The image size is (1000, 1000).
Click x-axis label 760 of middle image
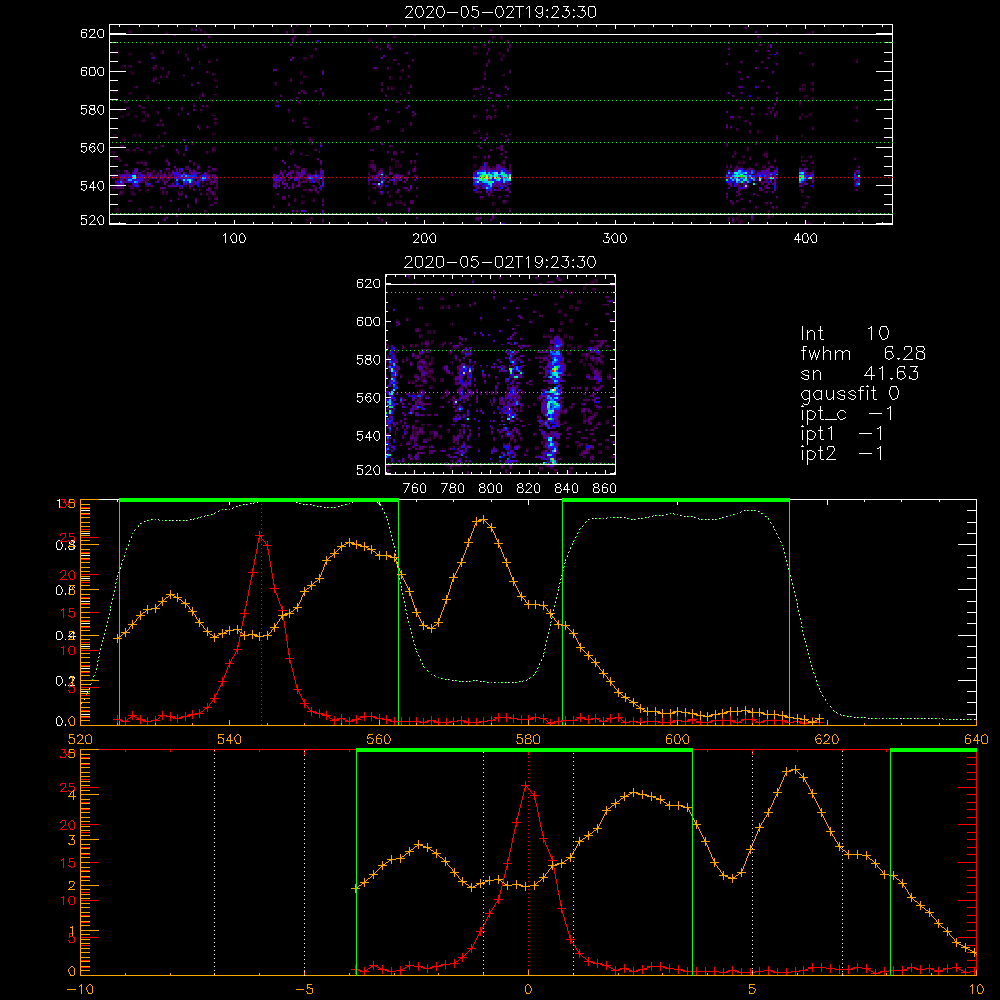(415, 489)
